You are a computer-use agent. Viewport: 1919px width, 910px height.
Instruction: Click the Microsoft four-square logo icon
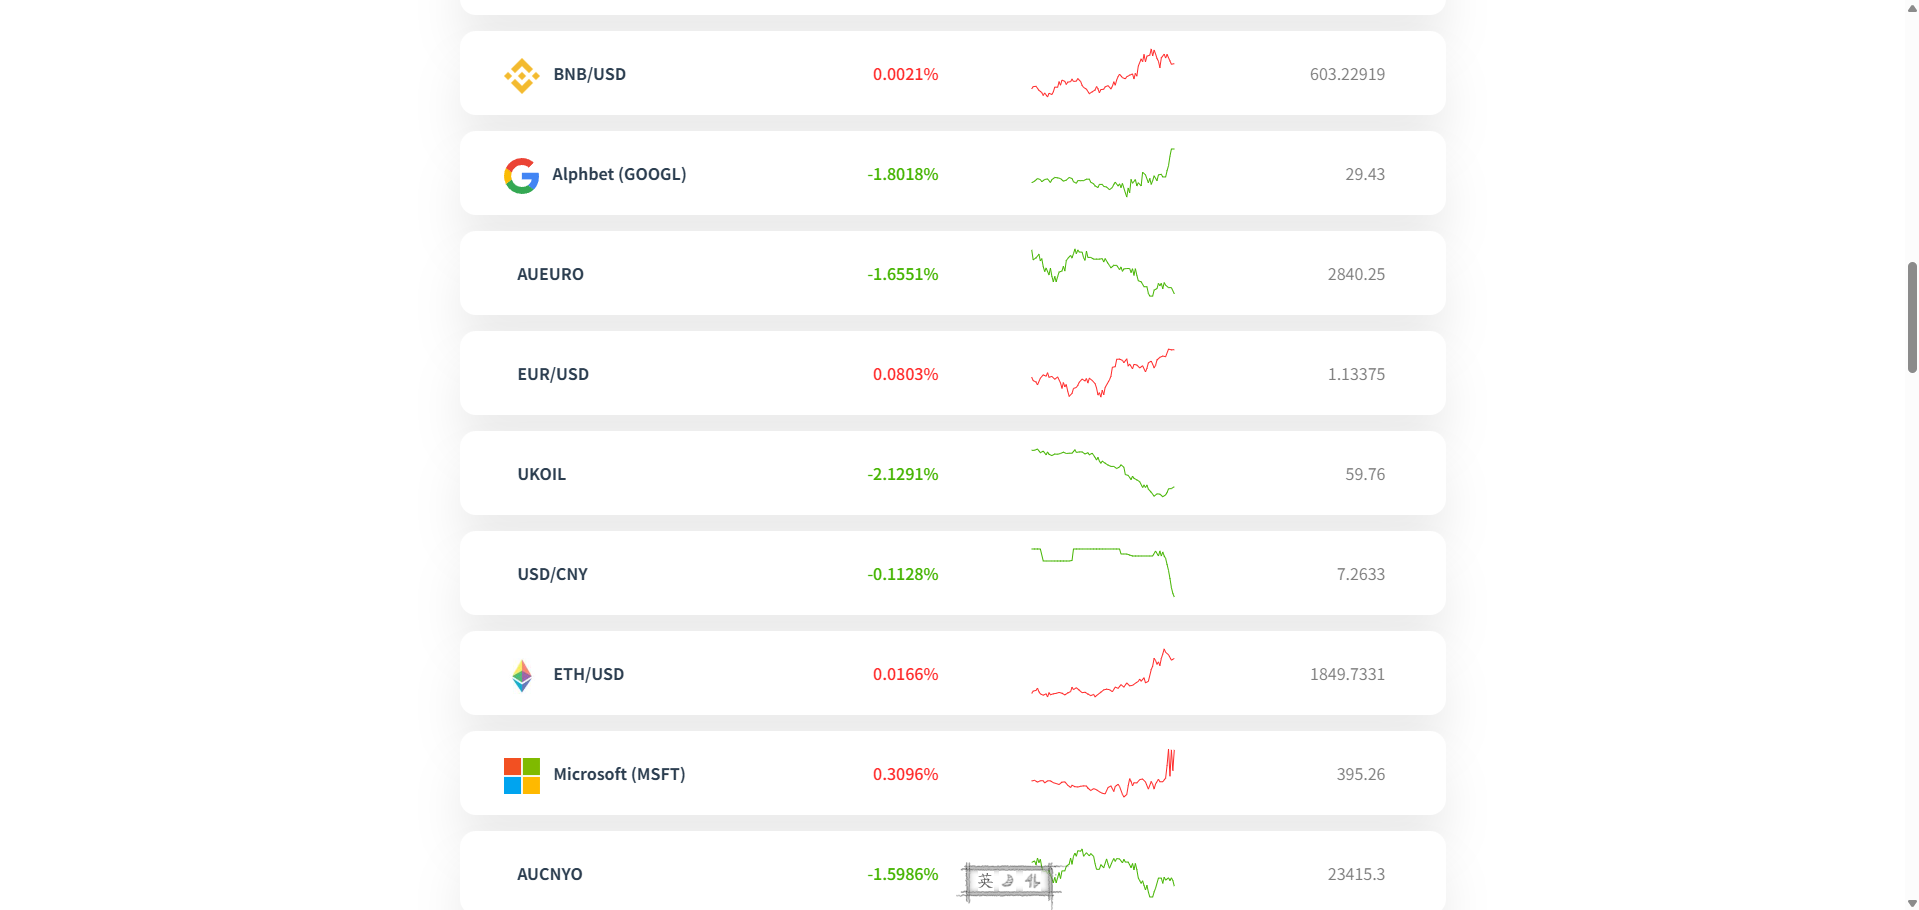[522, 775]
